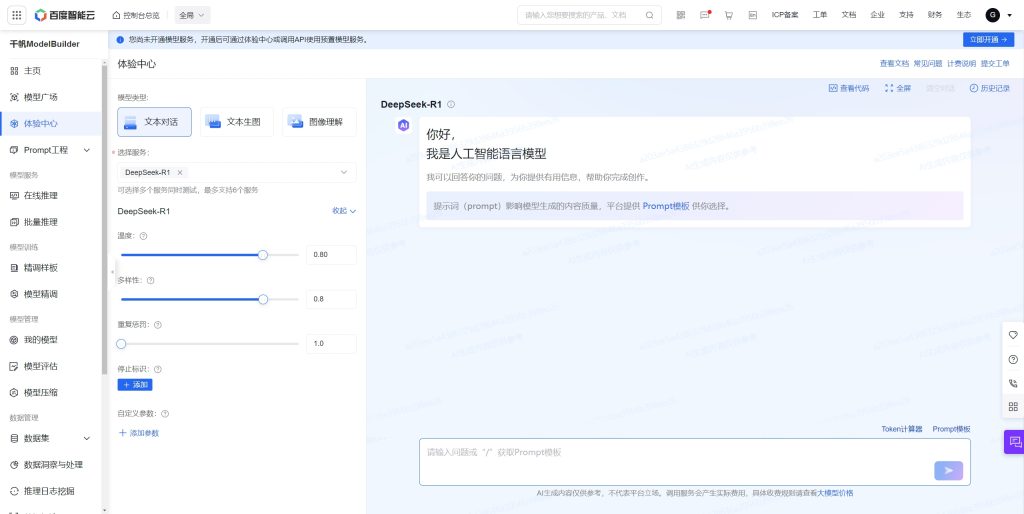Image resolution: width=1024 pixels, height=514 pixels.
Task: Toggle 全屏 fullscreen mode
Action: (x=898, y=88)
